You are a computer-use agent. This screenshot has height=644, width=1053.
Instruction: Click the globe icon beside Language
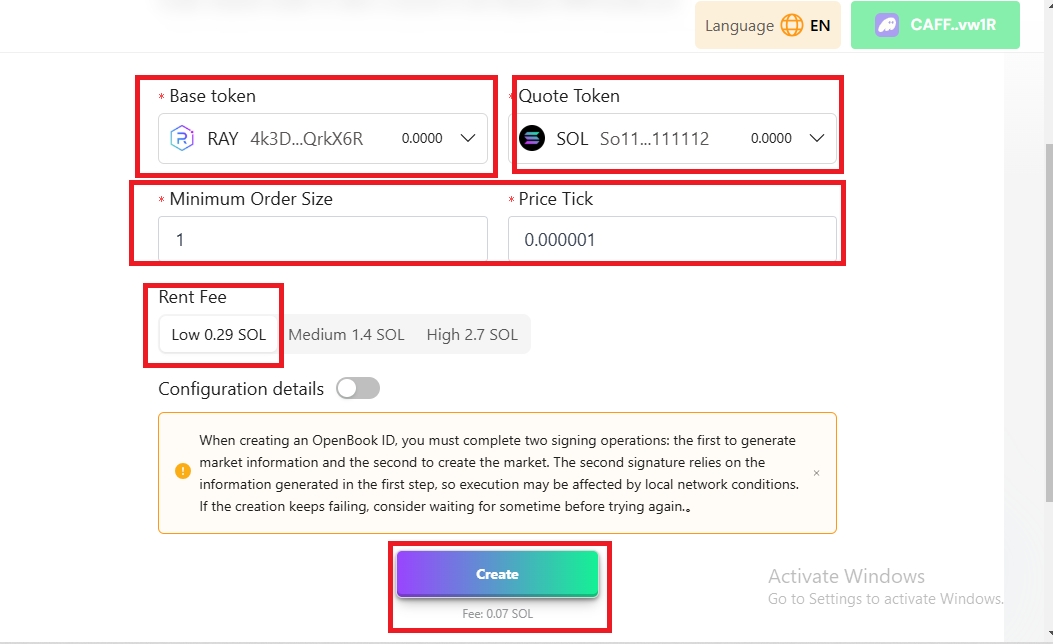click(x=792, y=26)
